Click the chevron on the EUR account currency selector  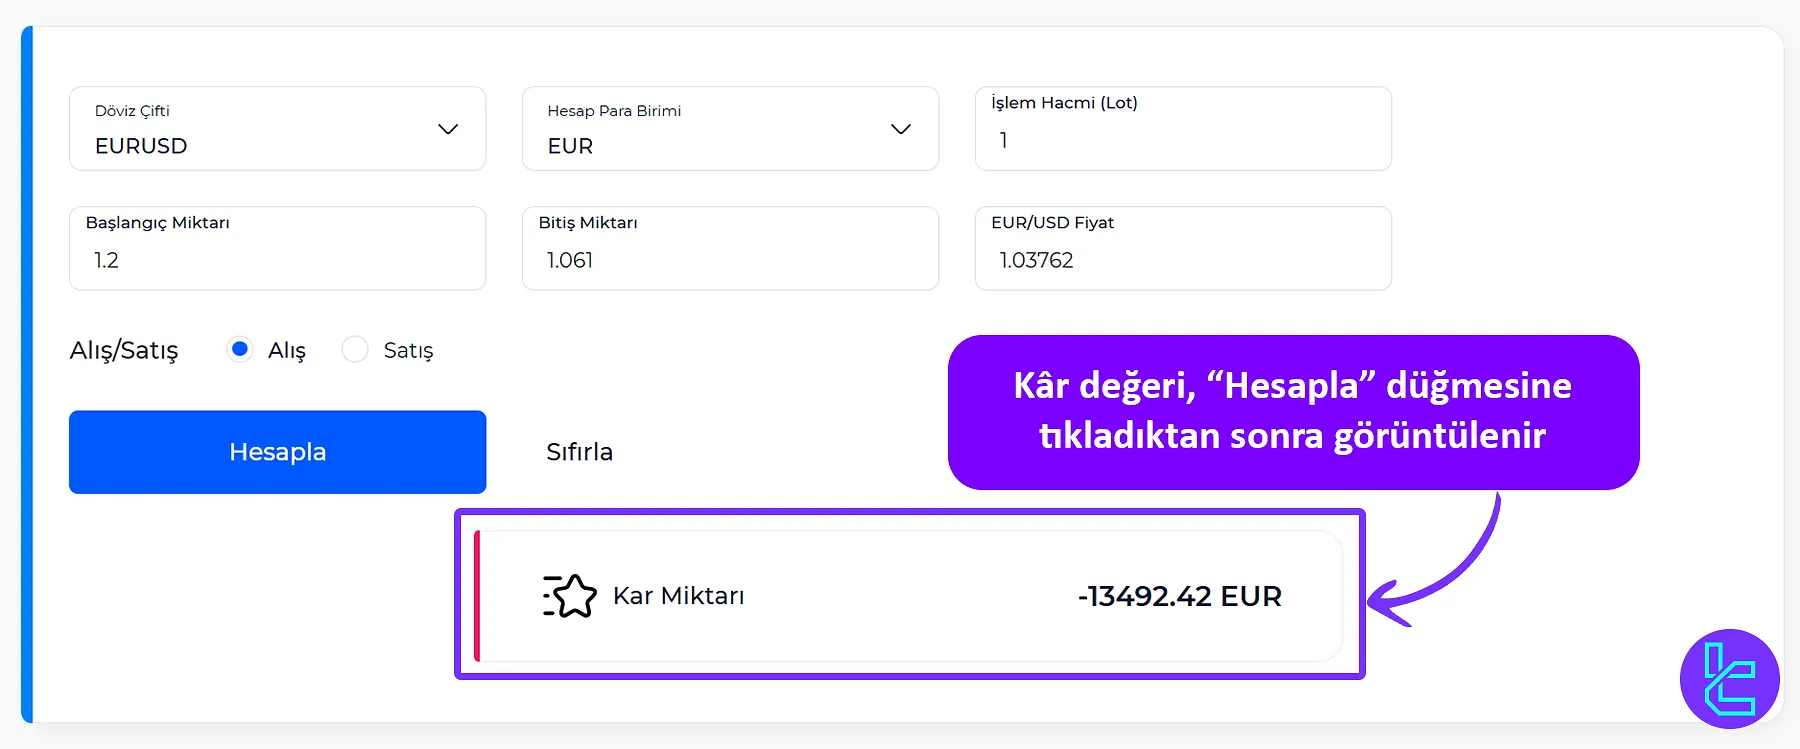[899, 129]
